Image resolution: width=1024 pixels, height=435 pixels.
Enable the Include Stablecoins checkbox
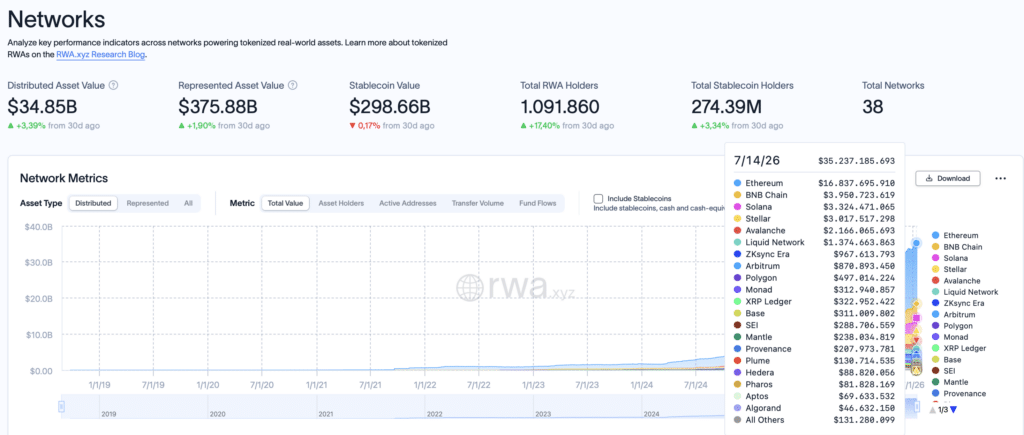tap(598, 199)
